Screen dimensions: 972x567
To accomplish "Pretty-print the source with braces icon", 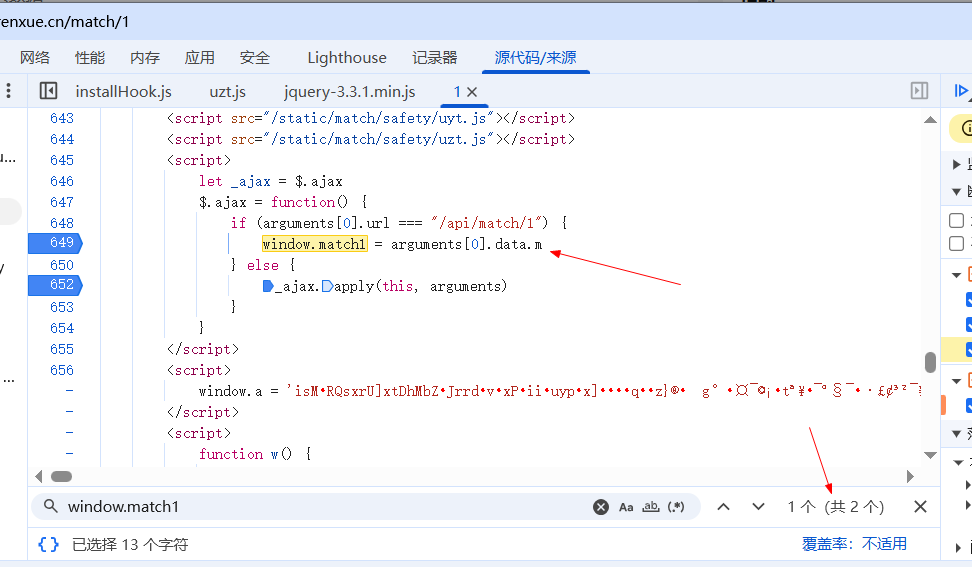I will [48, 544].
